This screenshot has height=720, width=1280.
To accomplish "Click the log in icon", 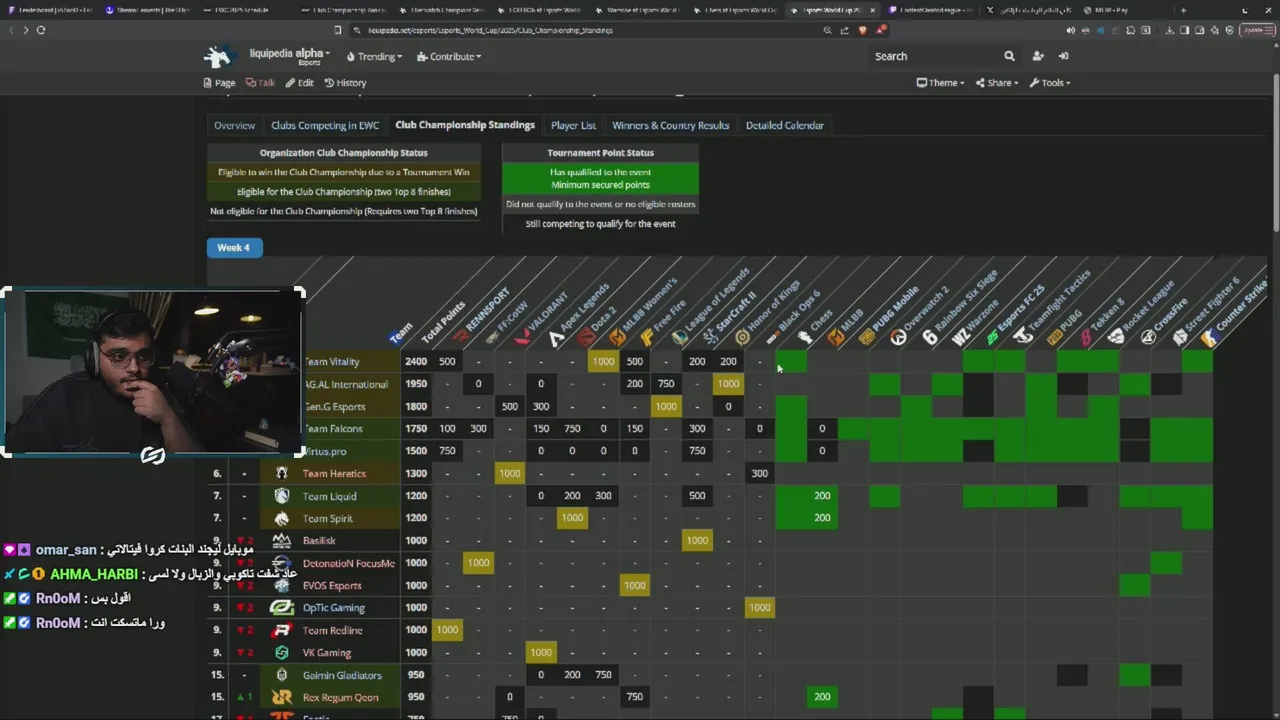I will click(1063, 56).
